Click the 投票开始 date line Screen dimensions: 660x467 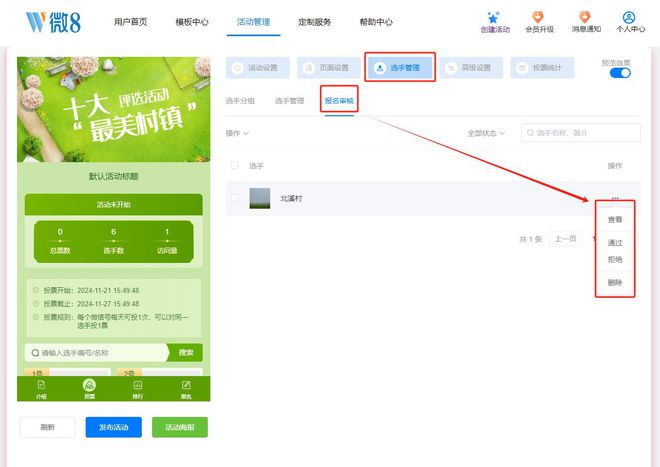86,291
